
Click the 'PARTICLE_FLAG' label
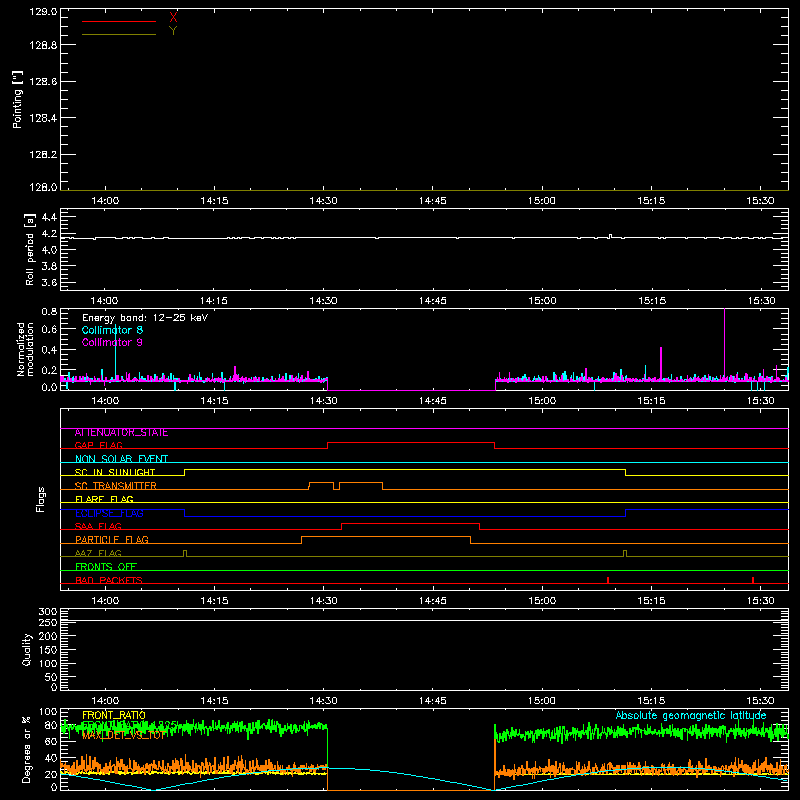pyautogui.click(x=112, y=539)
